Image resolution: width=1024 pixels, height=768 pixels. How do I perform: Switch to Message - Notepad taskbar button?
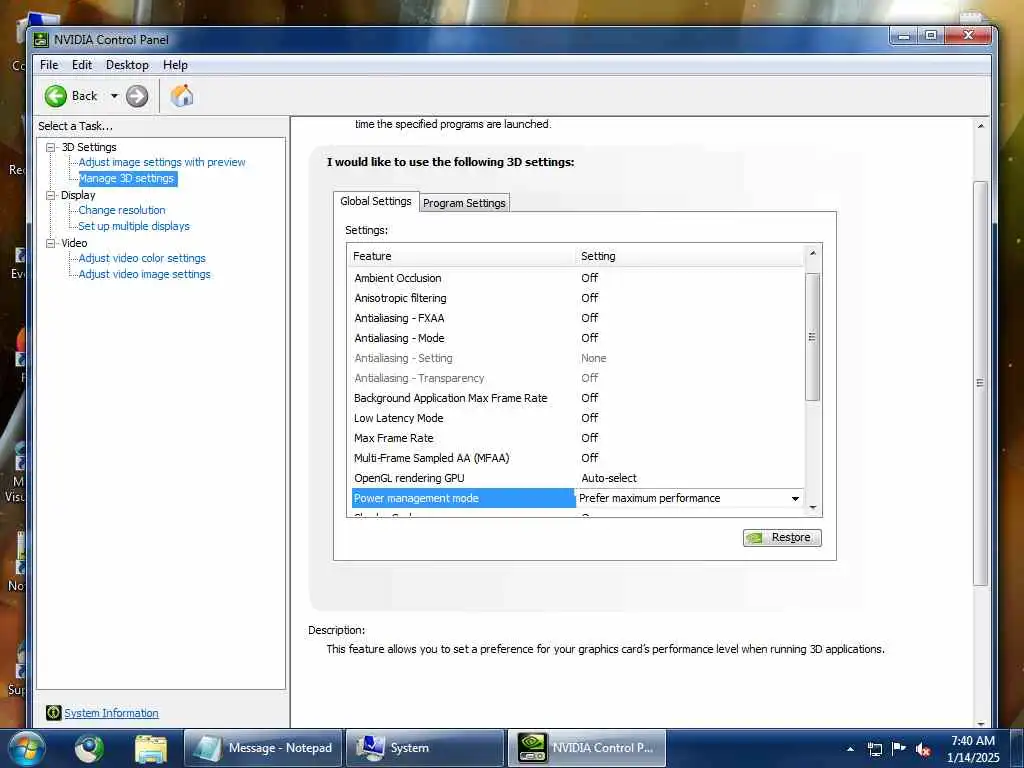pyautogui.click(x=263, y=748)
